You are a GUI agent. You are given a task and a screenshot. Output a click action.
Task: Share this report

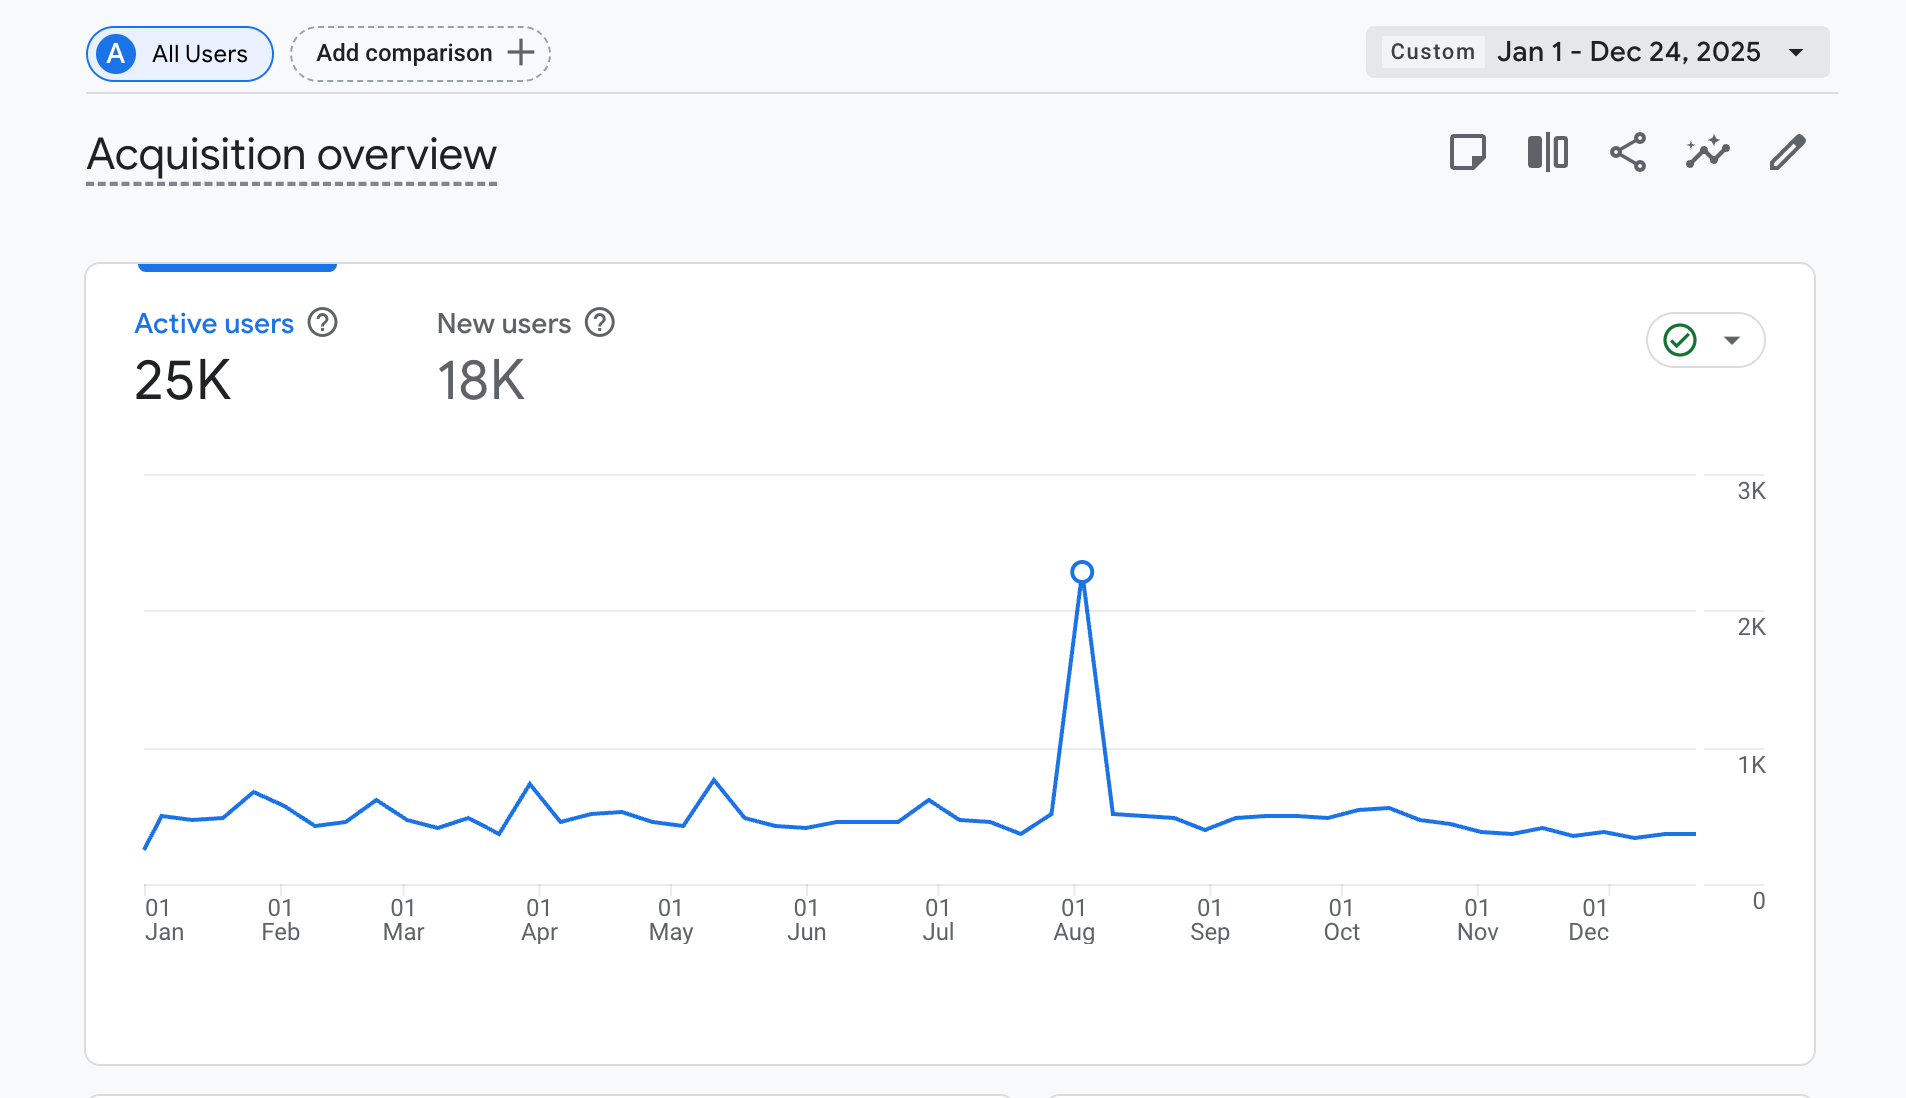click(1627, 153)
